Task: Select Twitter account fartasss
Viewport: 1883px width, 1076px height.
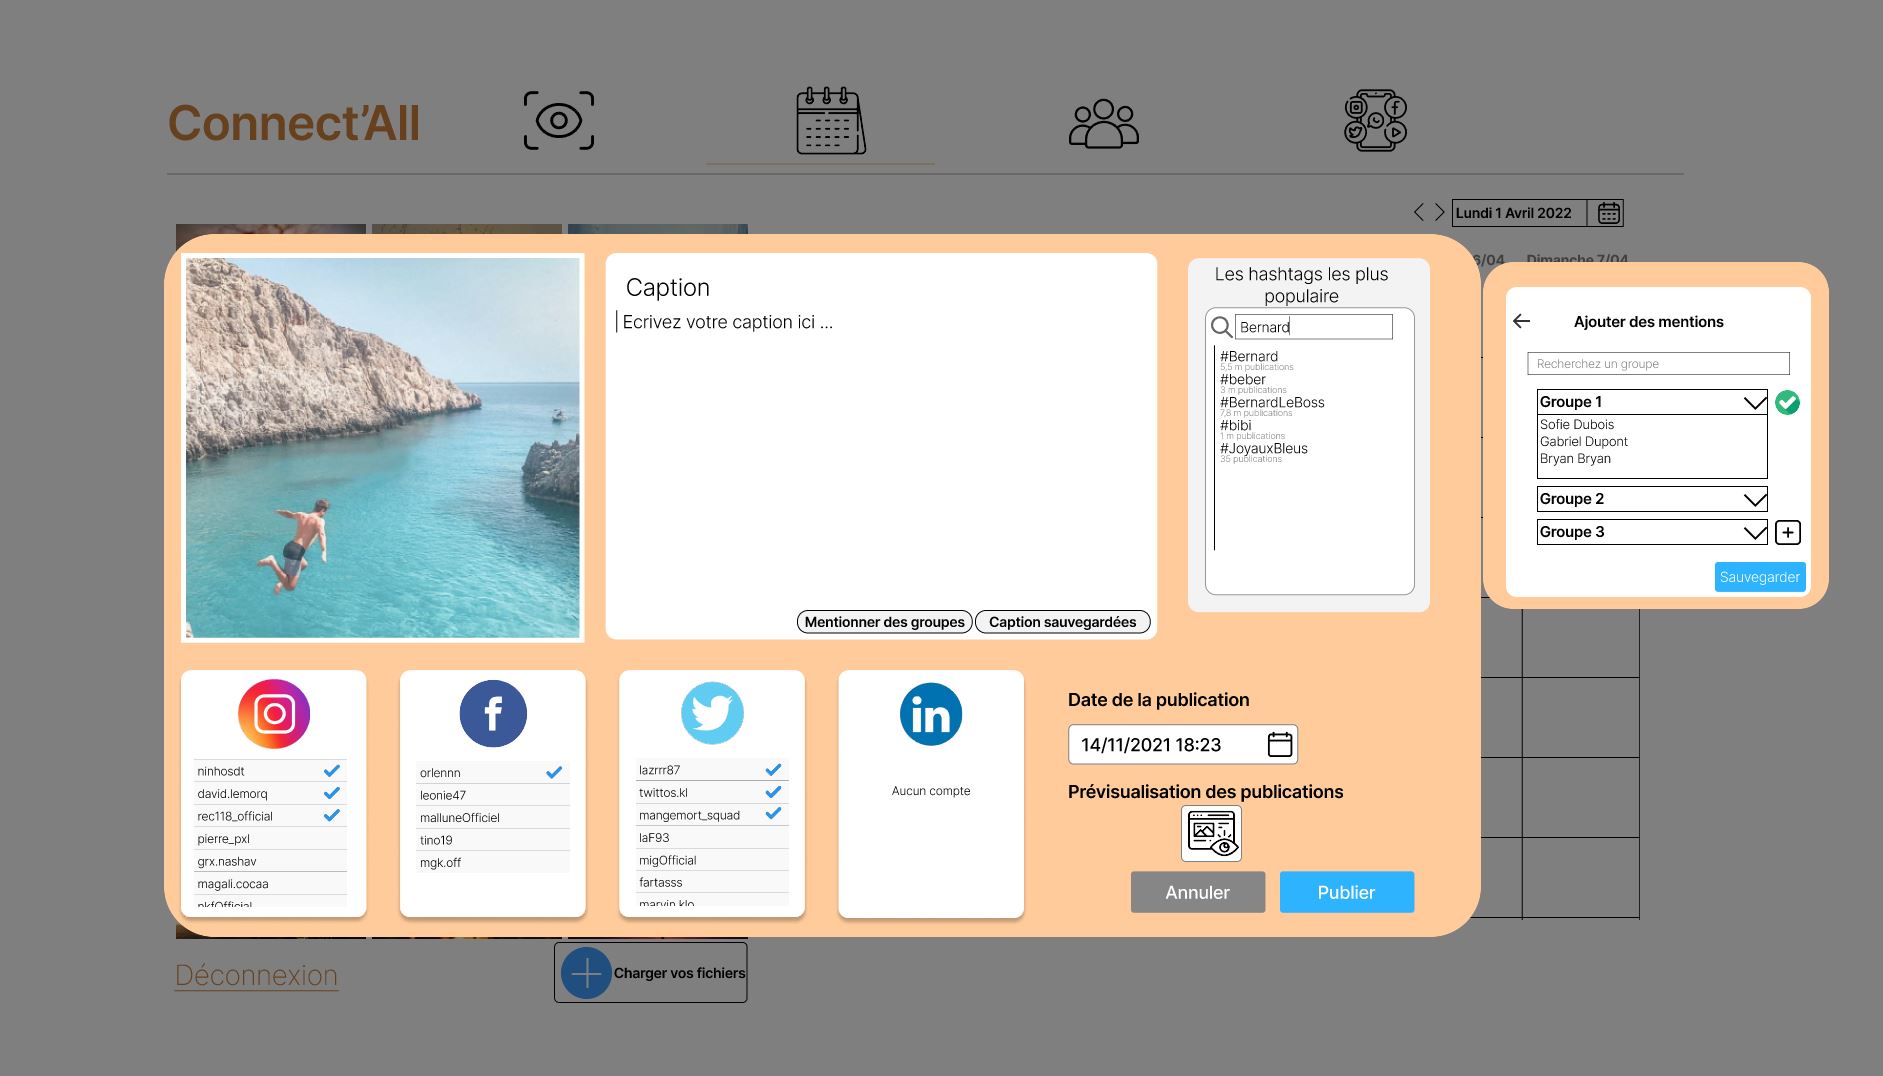Action: (x=712, y=882)
